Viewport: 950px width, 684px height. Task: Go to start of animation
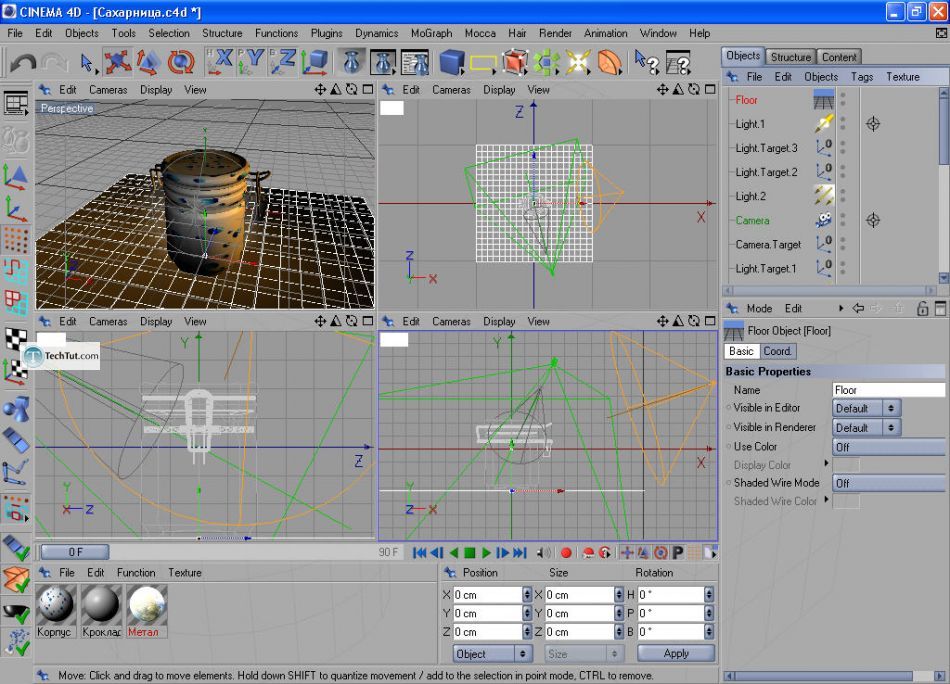[419, 553]
